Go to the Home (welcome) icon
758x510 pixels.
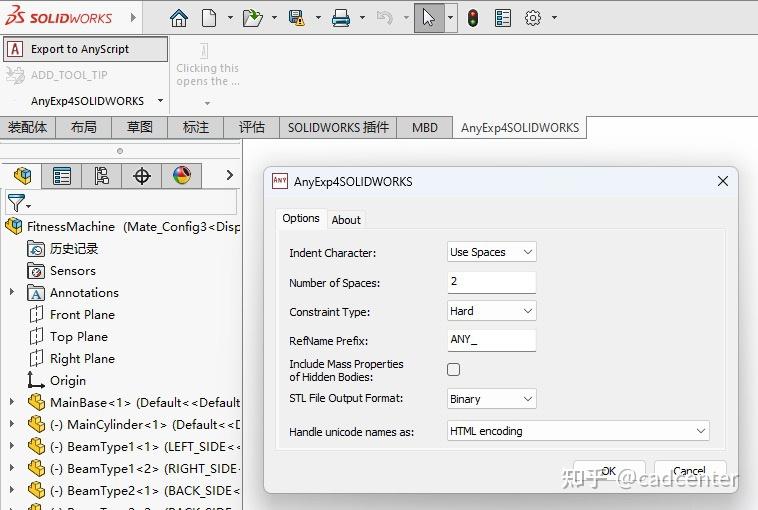179,18
